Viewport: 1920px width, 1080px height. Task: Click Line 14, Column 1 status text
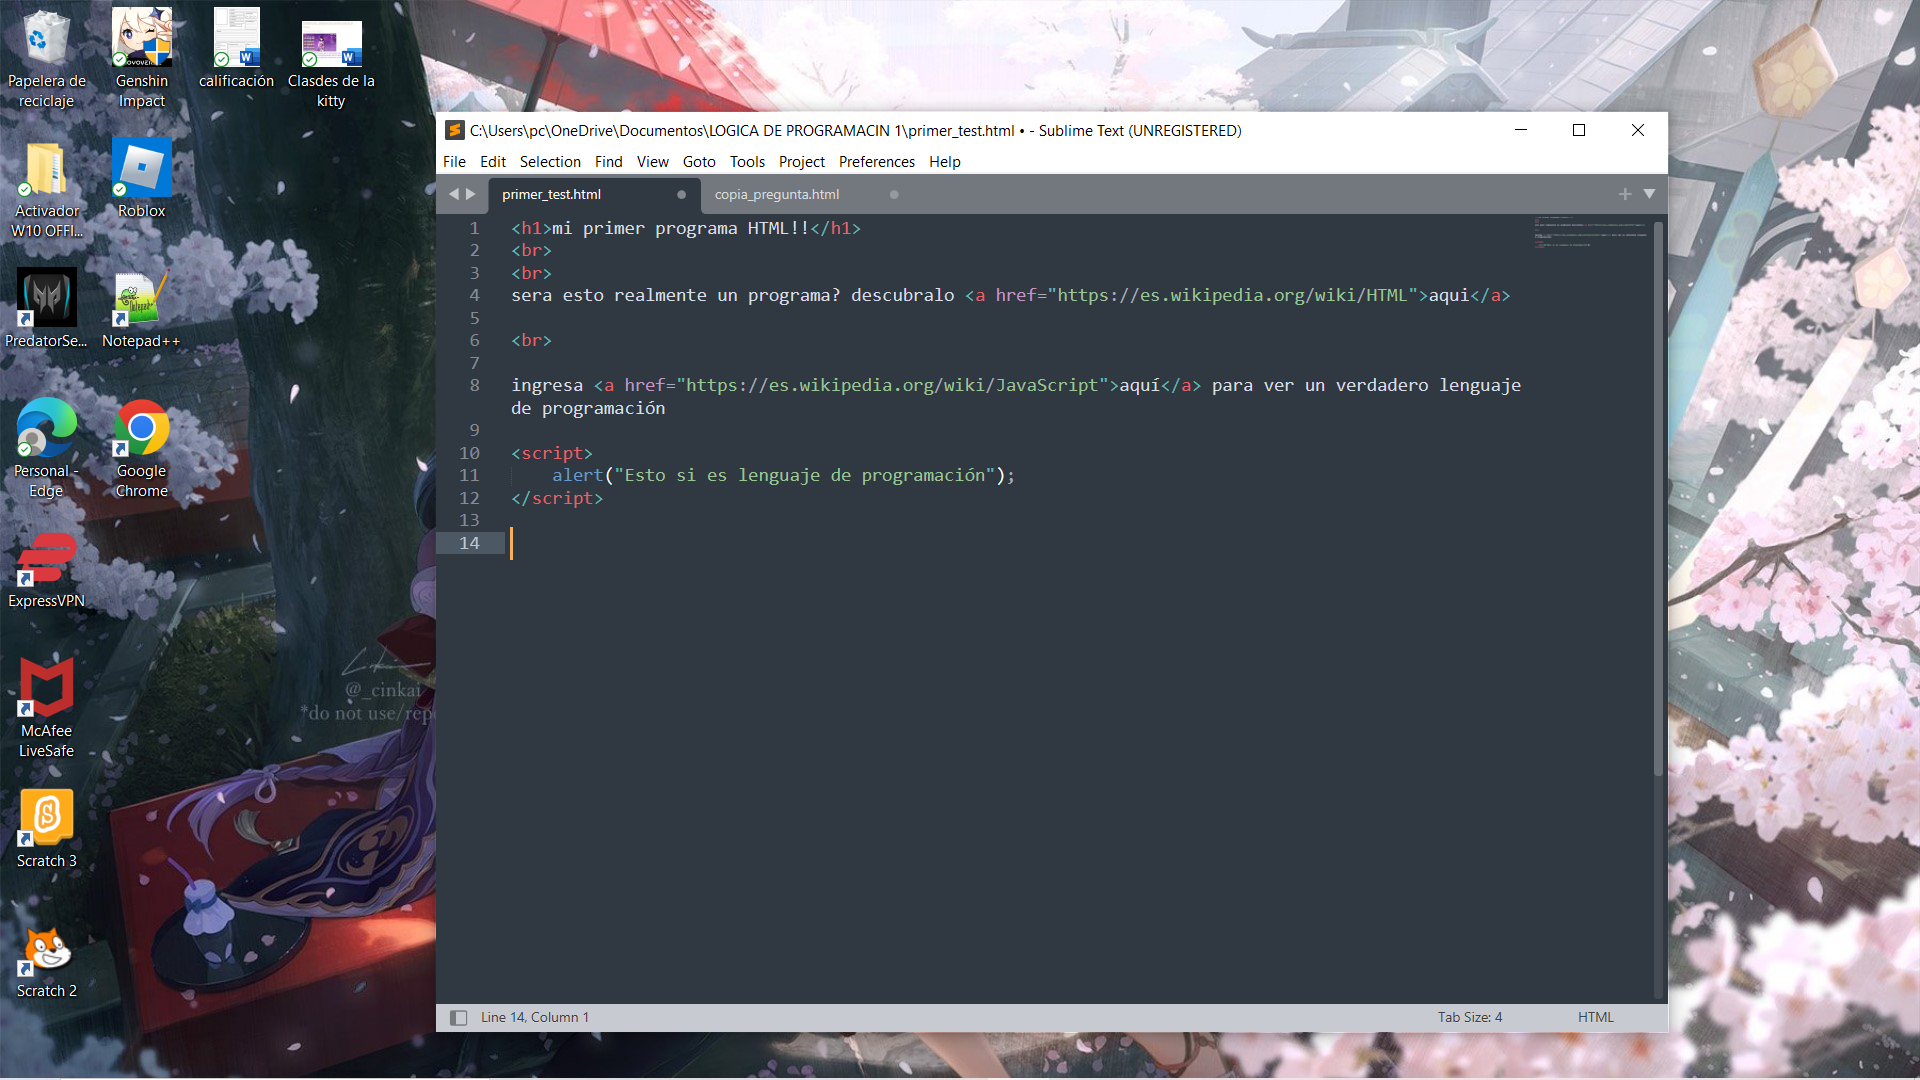pos(535,1017)
